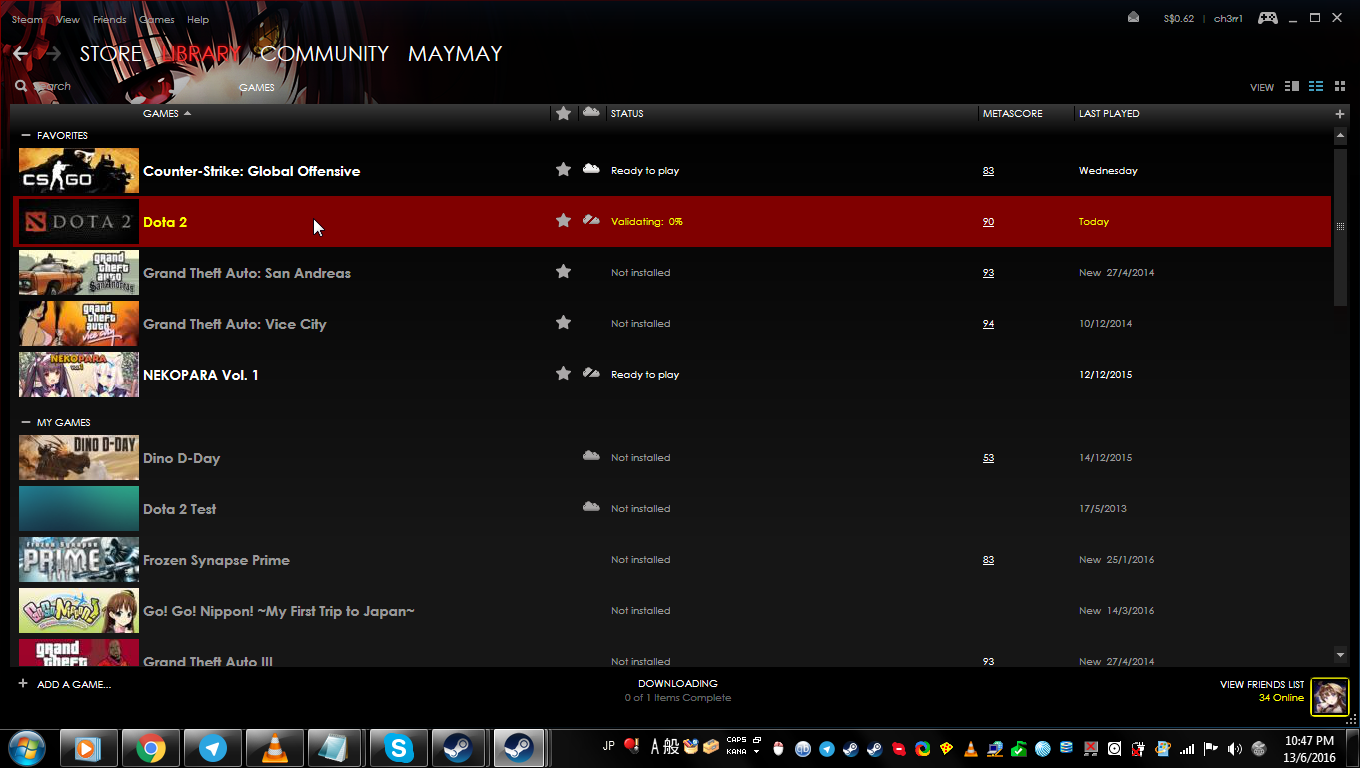The width and height of the screenshot is (1360, 768).
Task: Open Telegram from the taskbar
Action: click(213, 748)
